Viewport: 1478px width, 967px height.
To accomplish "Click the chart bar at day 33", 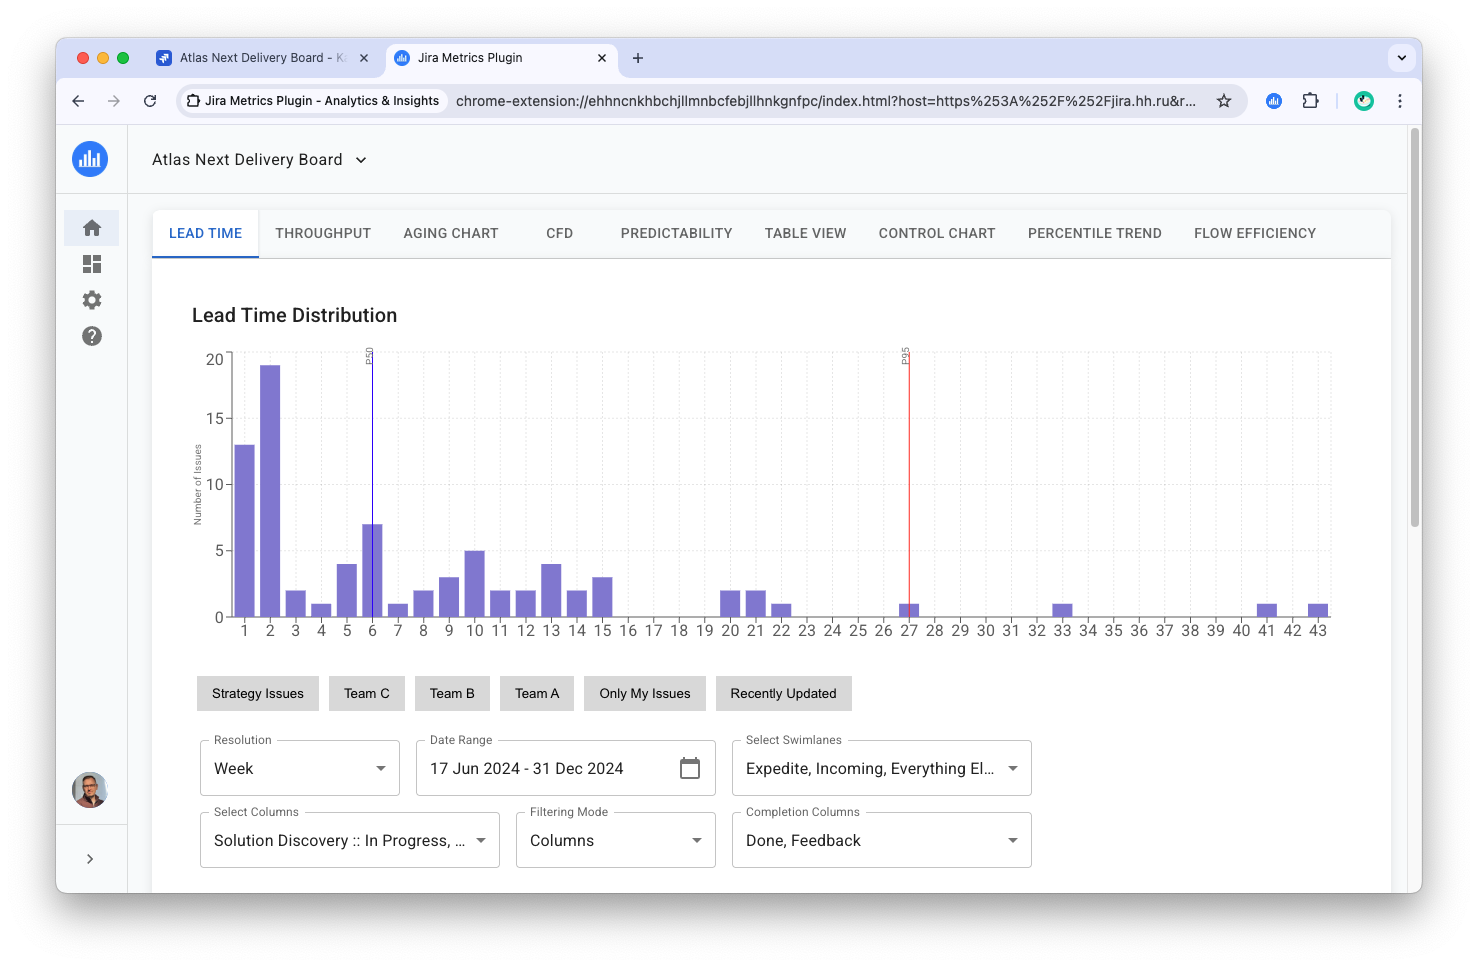I will [x=1063, y=610].
